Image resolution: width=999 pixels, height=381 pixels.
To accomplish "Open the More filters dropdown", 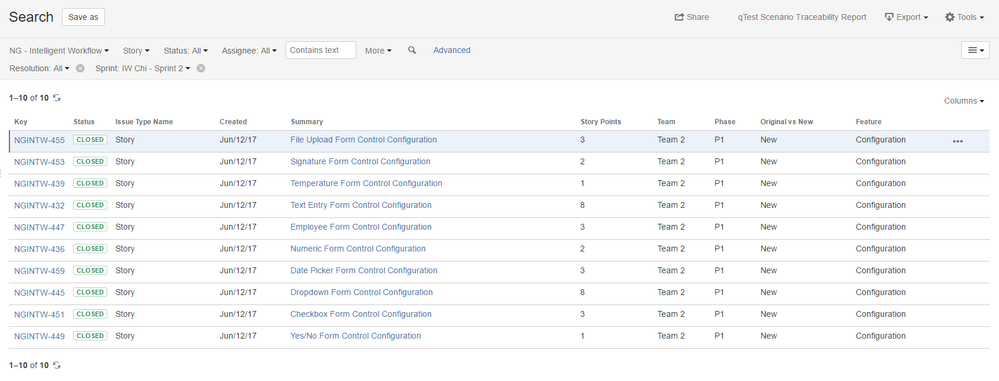I will click(x=378, y=50).
